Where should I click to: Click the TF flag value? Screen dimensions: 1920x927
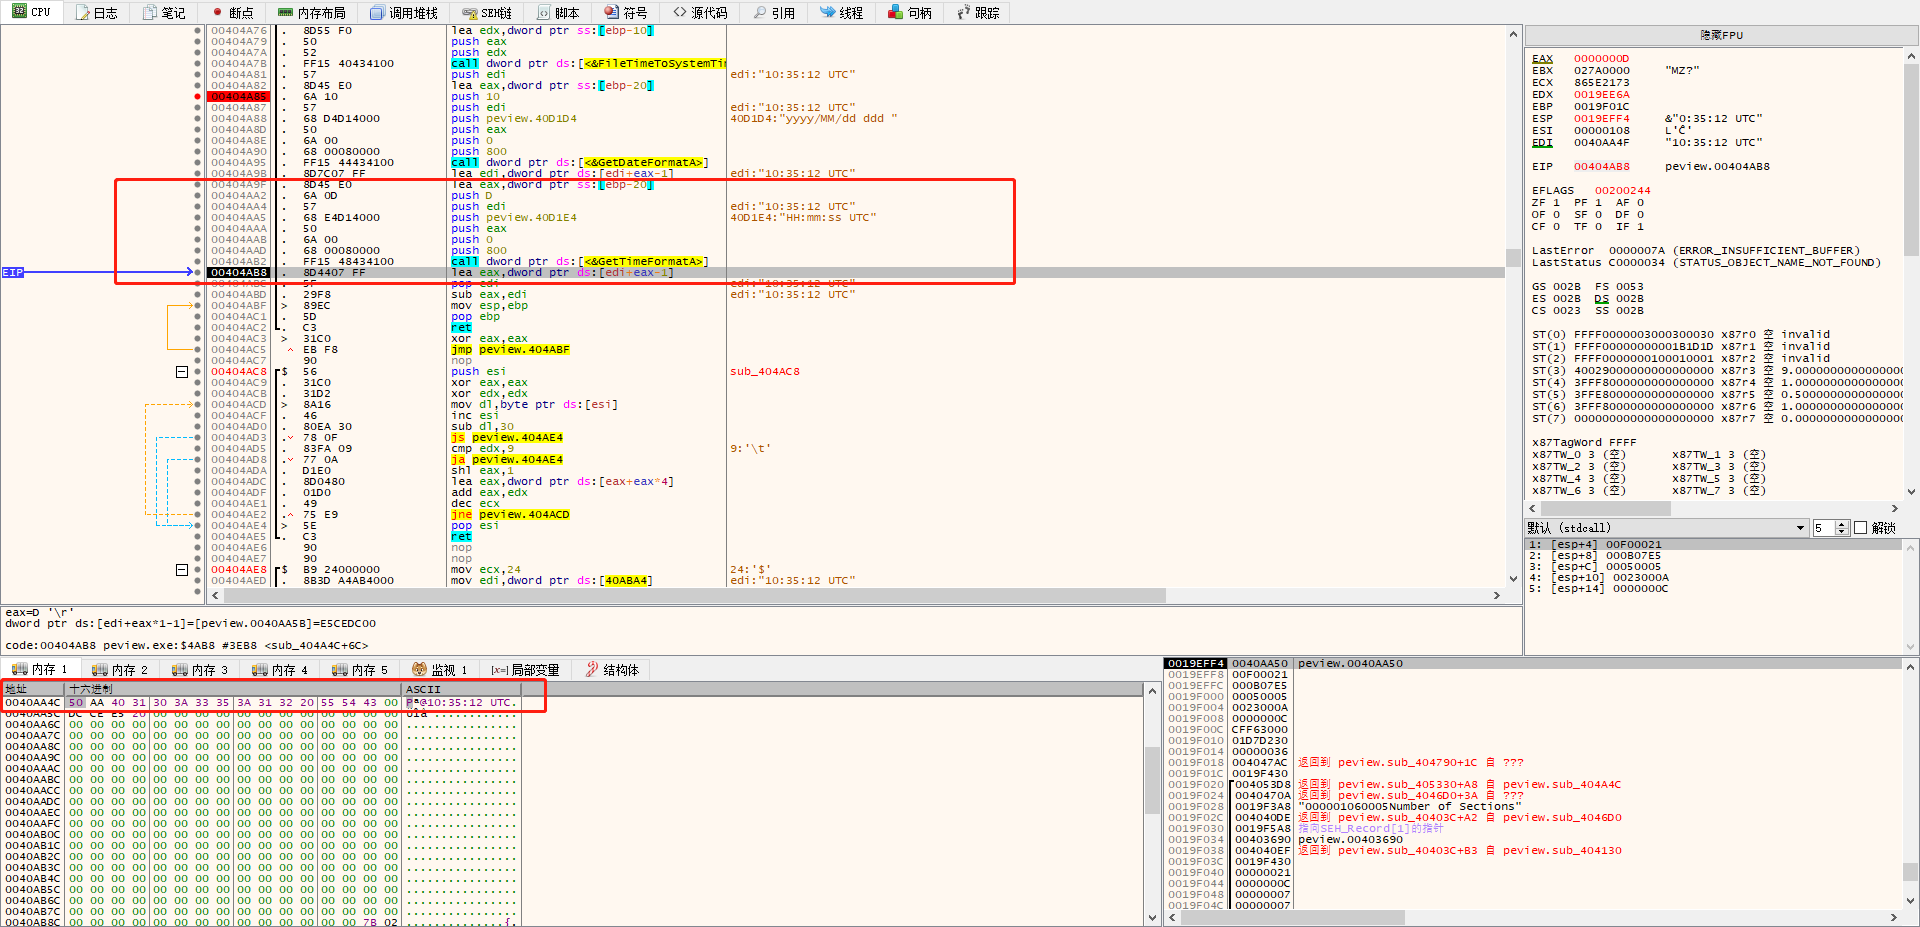pyautogui.click(x=1598, y=226)
